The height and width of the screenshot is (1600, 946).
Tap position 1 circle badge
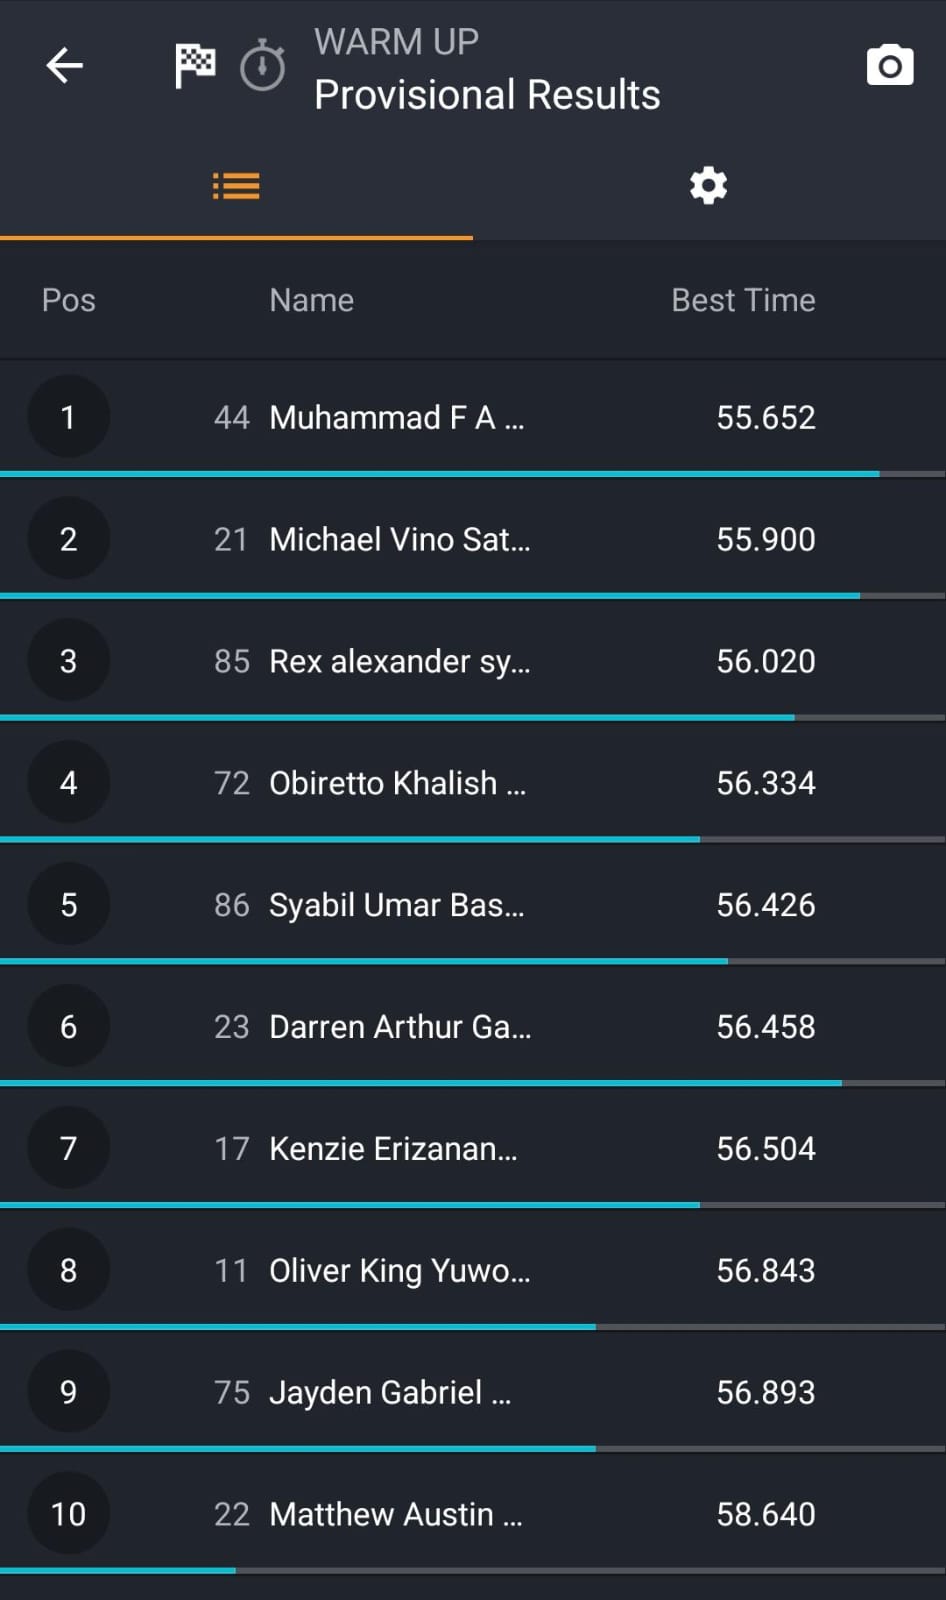click(68, 417)
